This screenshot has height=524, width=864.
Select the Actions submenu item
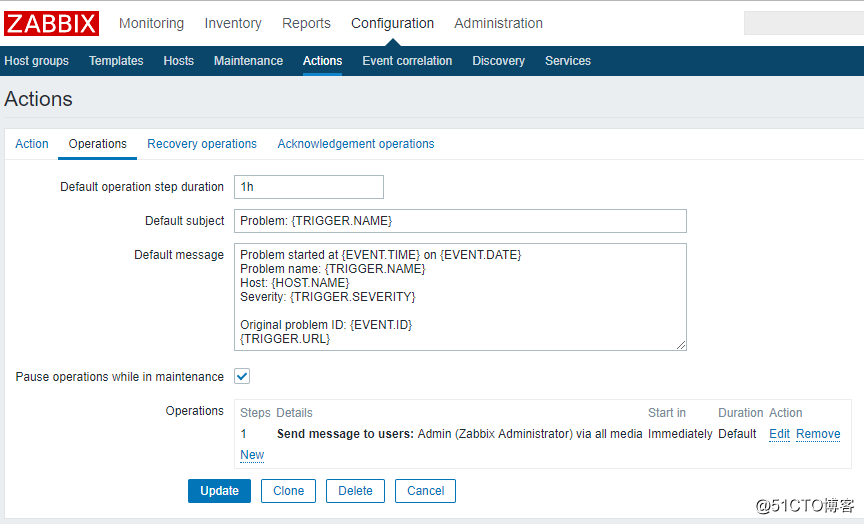pyautogui.click(x=322, y=61)
